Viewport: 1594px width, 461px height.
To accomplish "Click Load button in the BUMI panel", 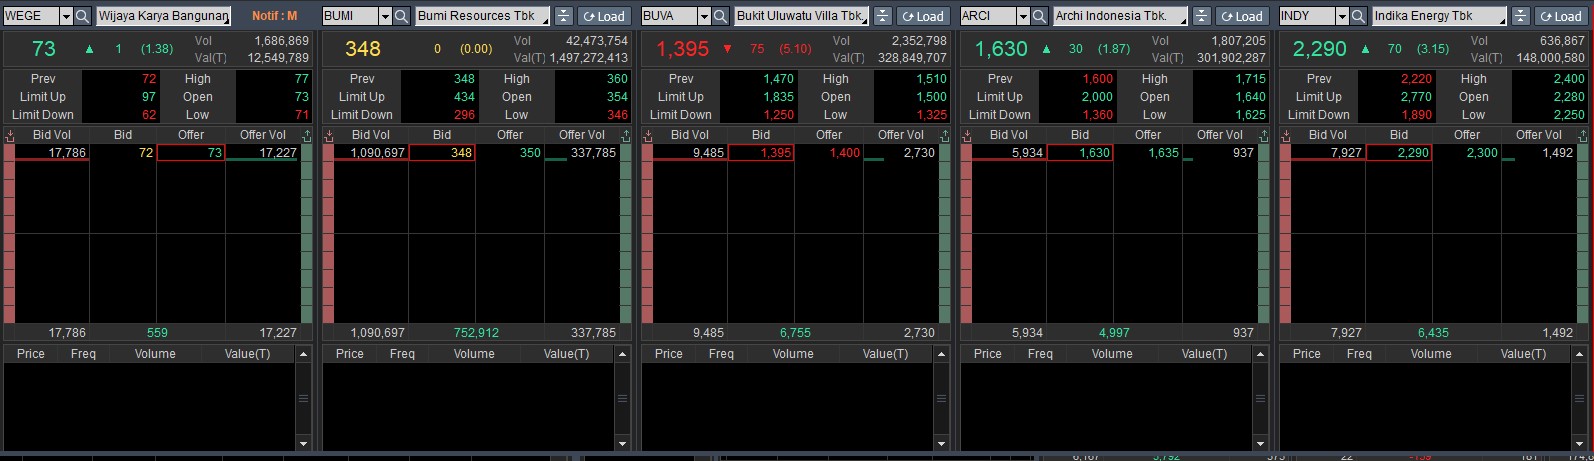I will pyautogui.click(x=603, y=16).
